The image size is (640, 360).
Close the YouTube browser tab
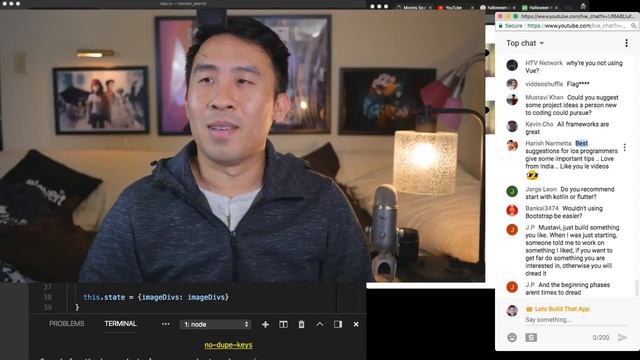pos(472,8)
